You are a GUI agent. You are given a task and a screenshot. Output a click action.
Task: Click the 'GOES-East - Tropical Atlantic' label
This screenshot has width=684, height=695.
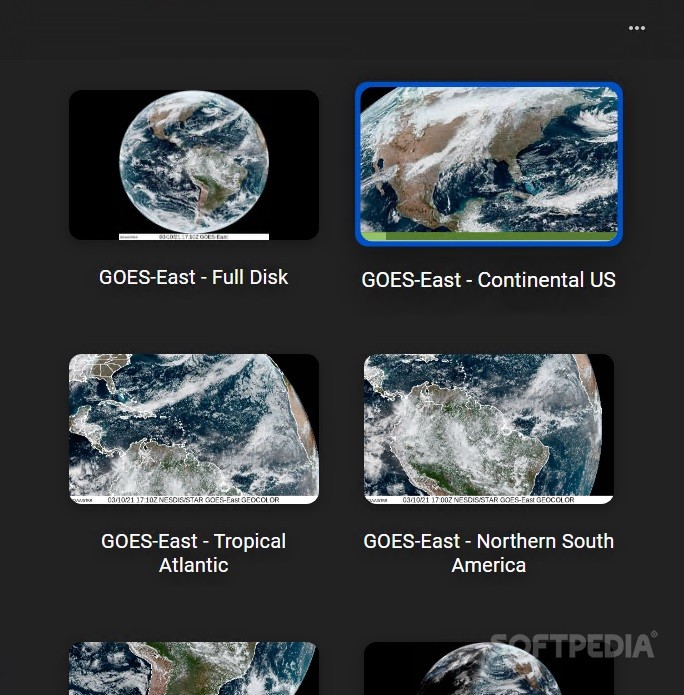194,553
